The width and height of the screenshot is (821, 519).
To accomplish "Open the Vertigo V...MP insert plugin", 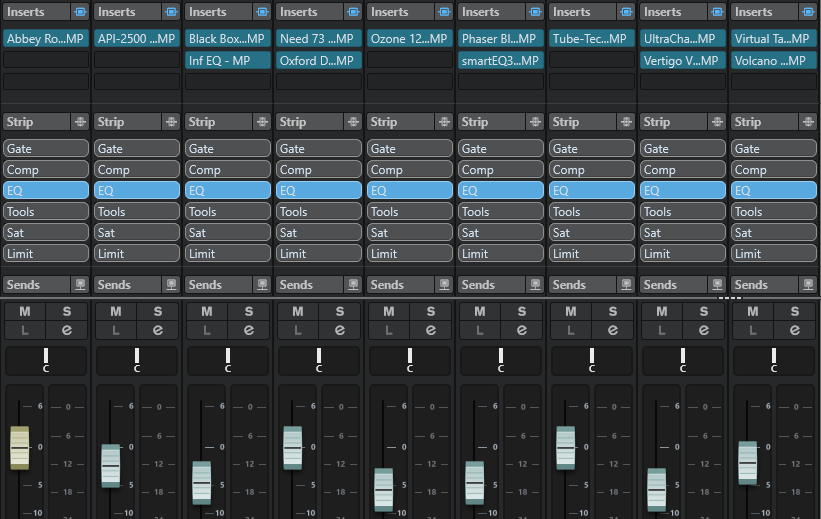I will point(683,60).
